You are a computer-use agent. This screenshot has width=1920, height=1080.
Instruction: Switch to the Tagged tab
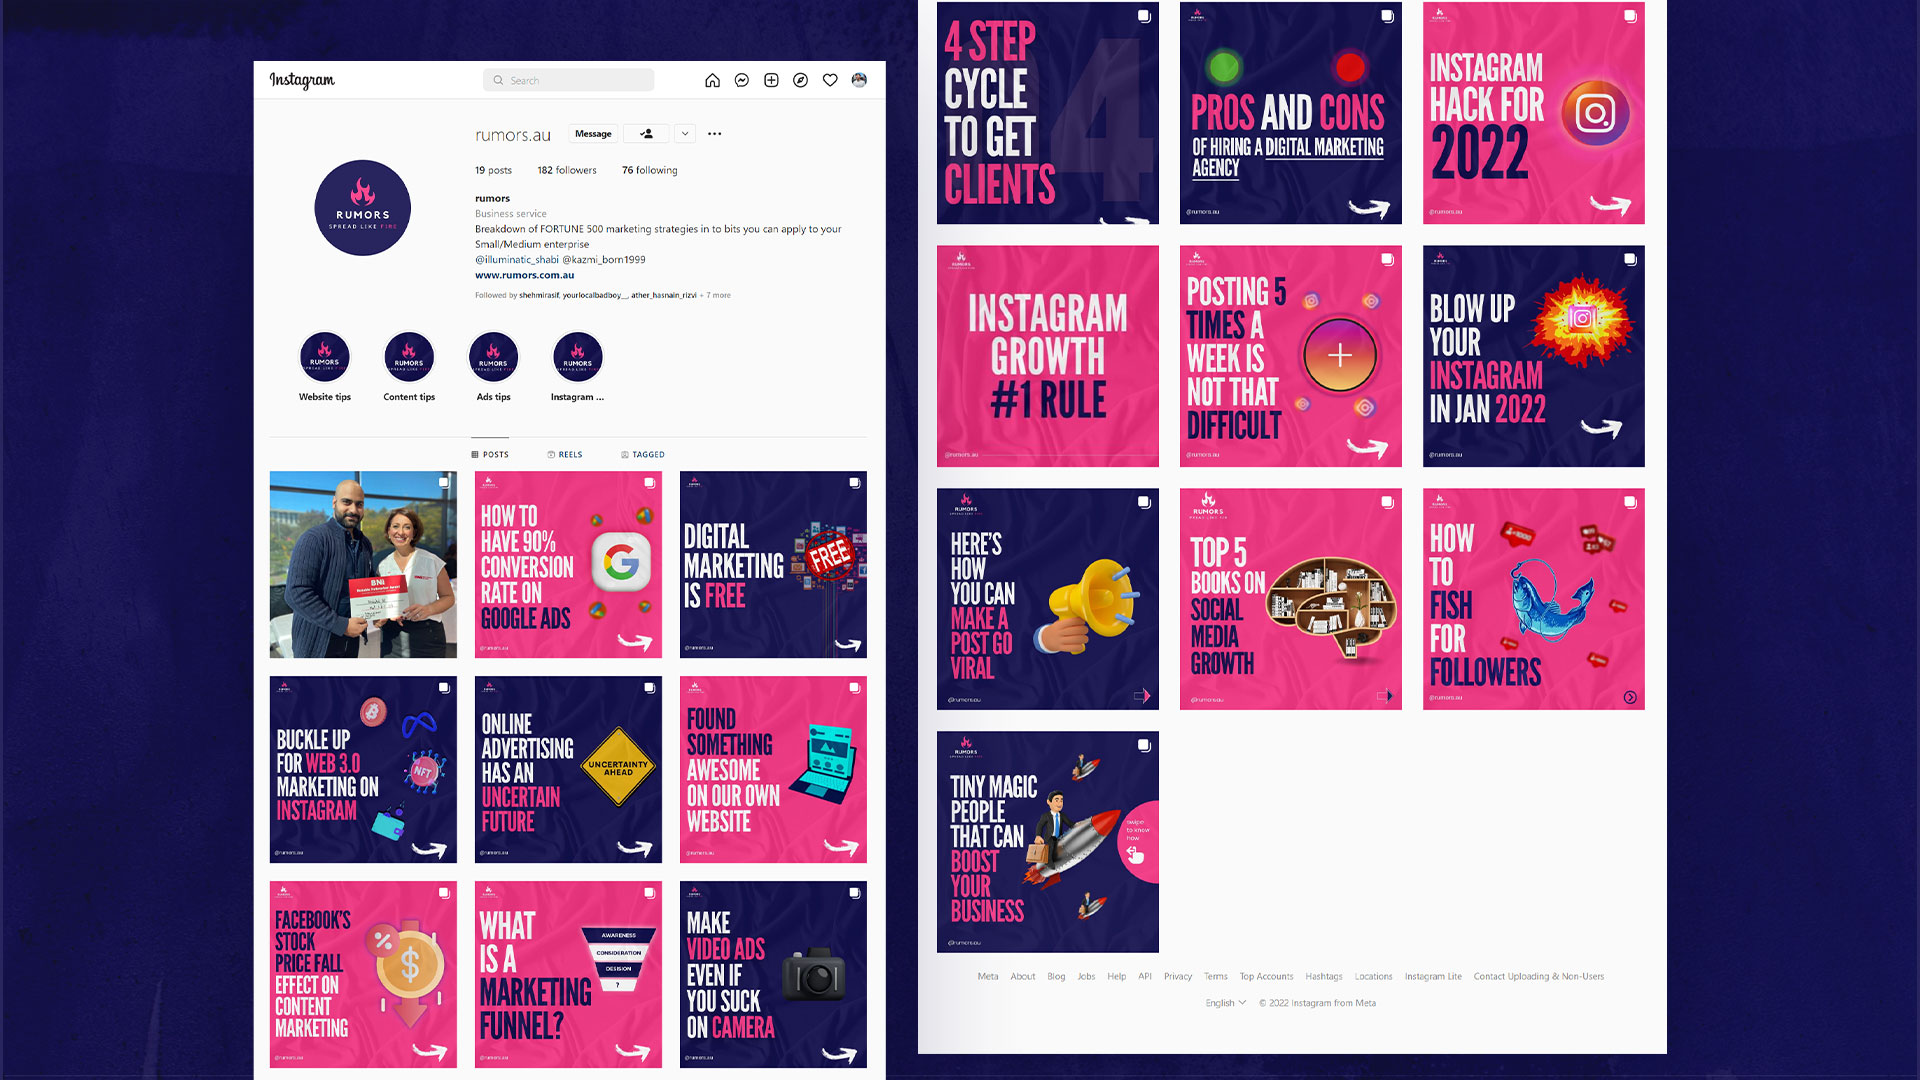click(x=643, y=454)
